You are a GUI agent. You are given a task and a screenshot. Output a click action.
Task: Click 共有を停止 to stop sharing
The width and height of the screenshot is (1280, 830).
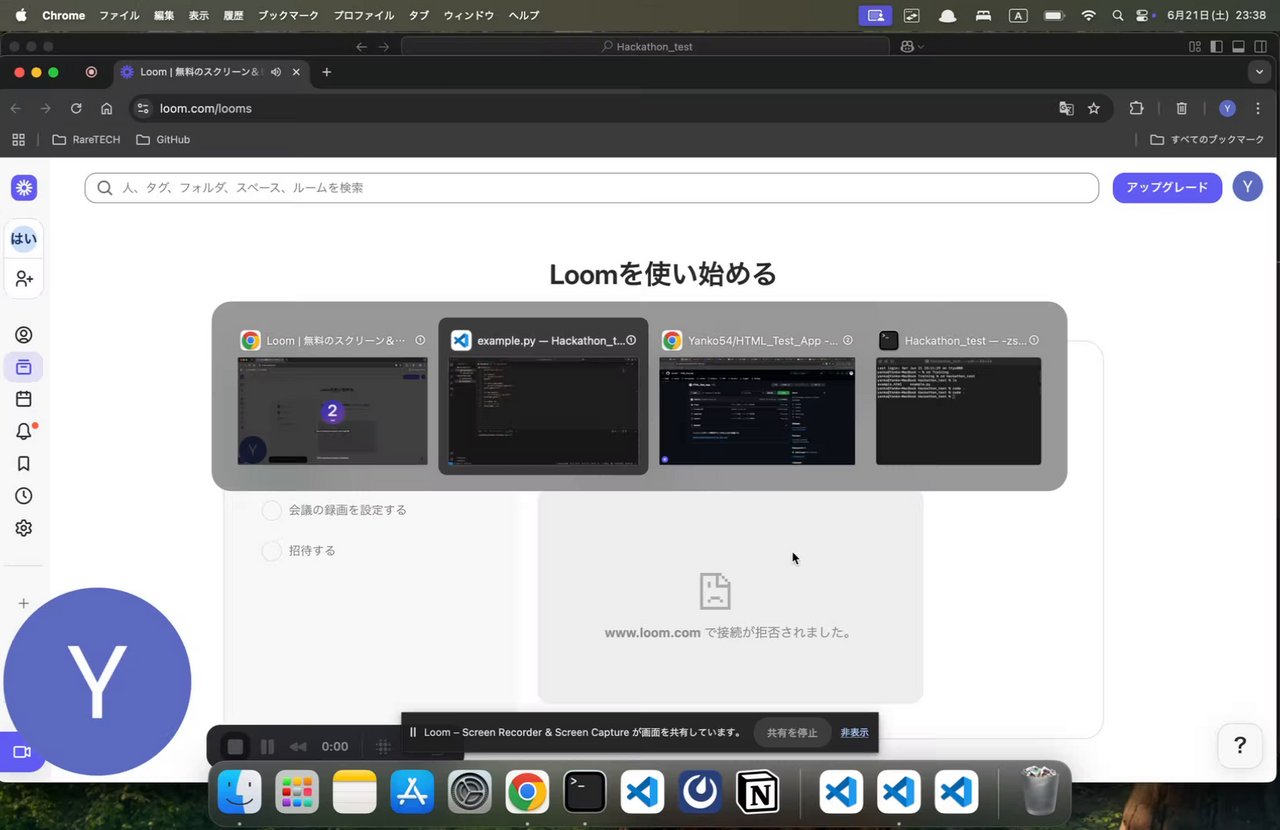[x=792, y=733]
